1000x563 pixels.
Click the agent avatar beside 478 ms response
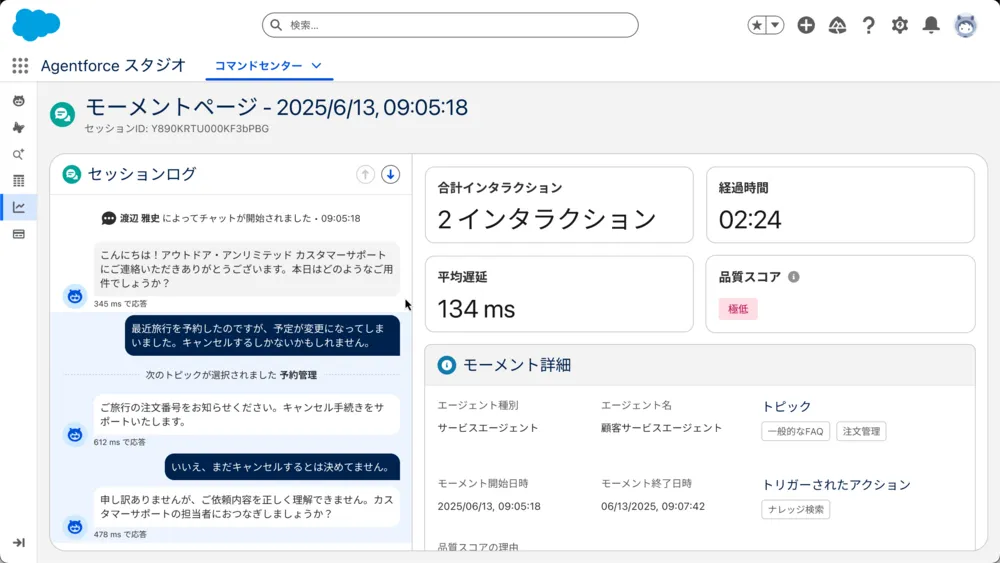pos(75,527)
